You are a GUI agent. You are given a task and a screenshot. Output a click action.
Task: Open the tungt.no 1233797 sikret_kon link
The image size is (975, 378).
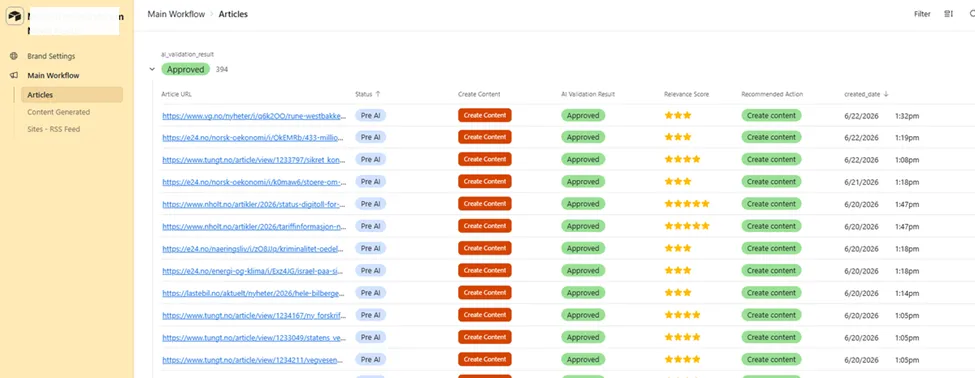tap(253, 160)
